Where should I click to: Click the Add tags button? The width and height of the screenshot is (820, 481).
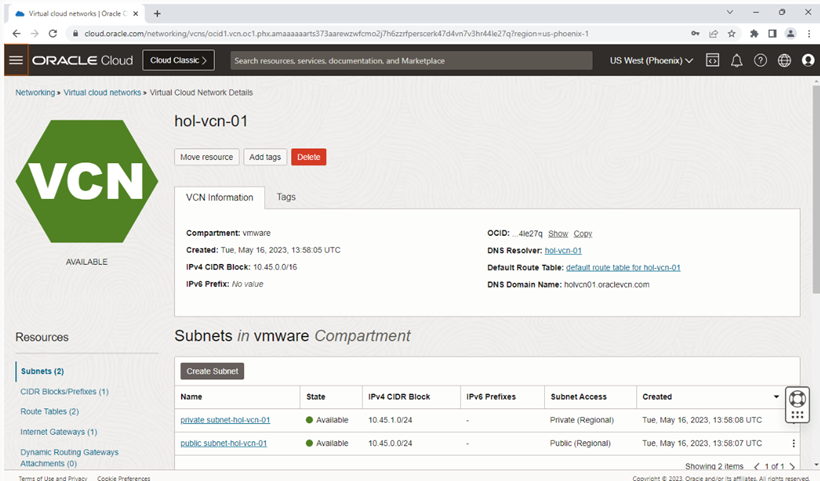point(265,157)
